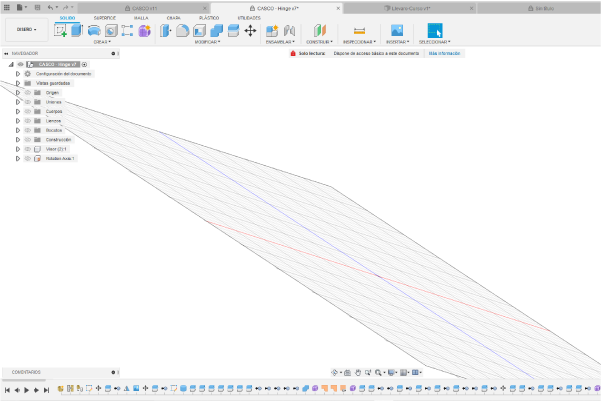Select the Shell tool
The image size is (601, 401).
[x=199, y=30]
